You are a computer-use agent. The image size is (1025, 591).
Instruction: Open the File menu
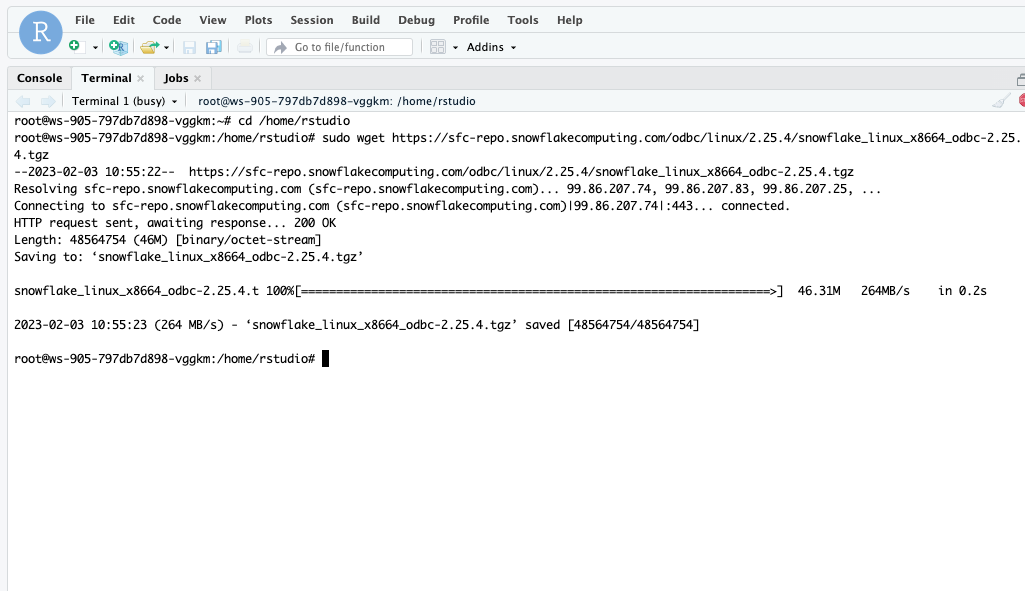click(x=85, y=20)
